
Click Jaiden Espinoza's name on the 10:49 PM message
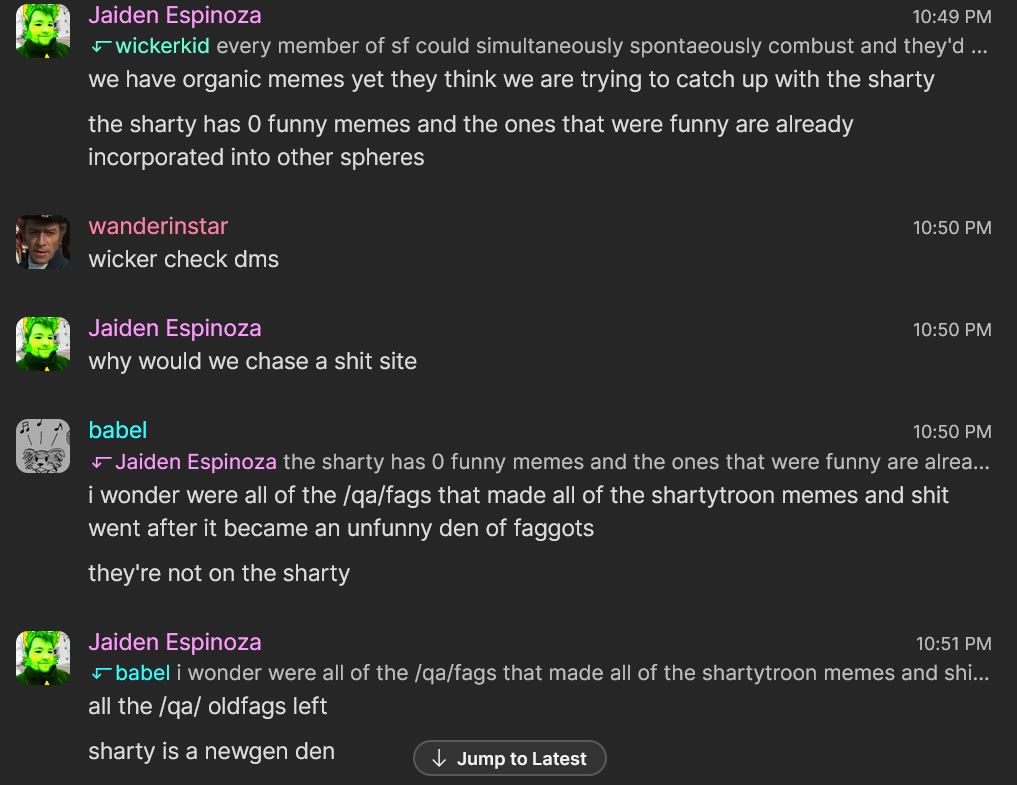tap(174, 15)
